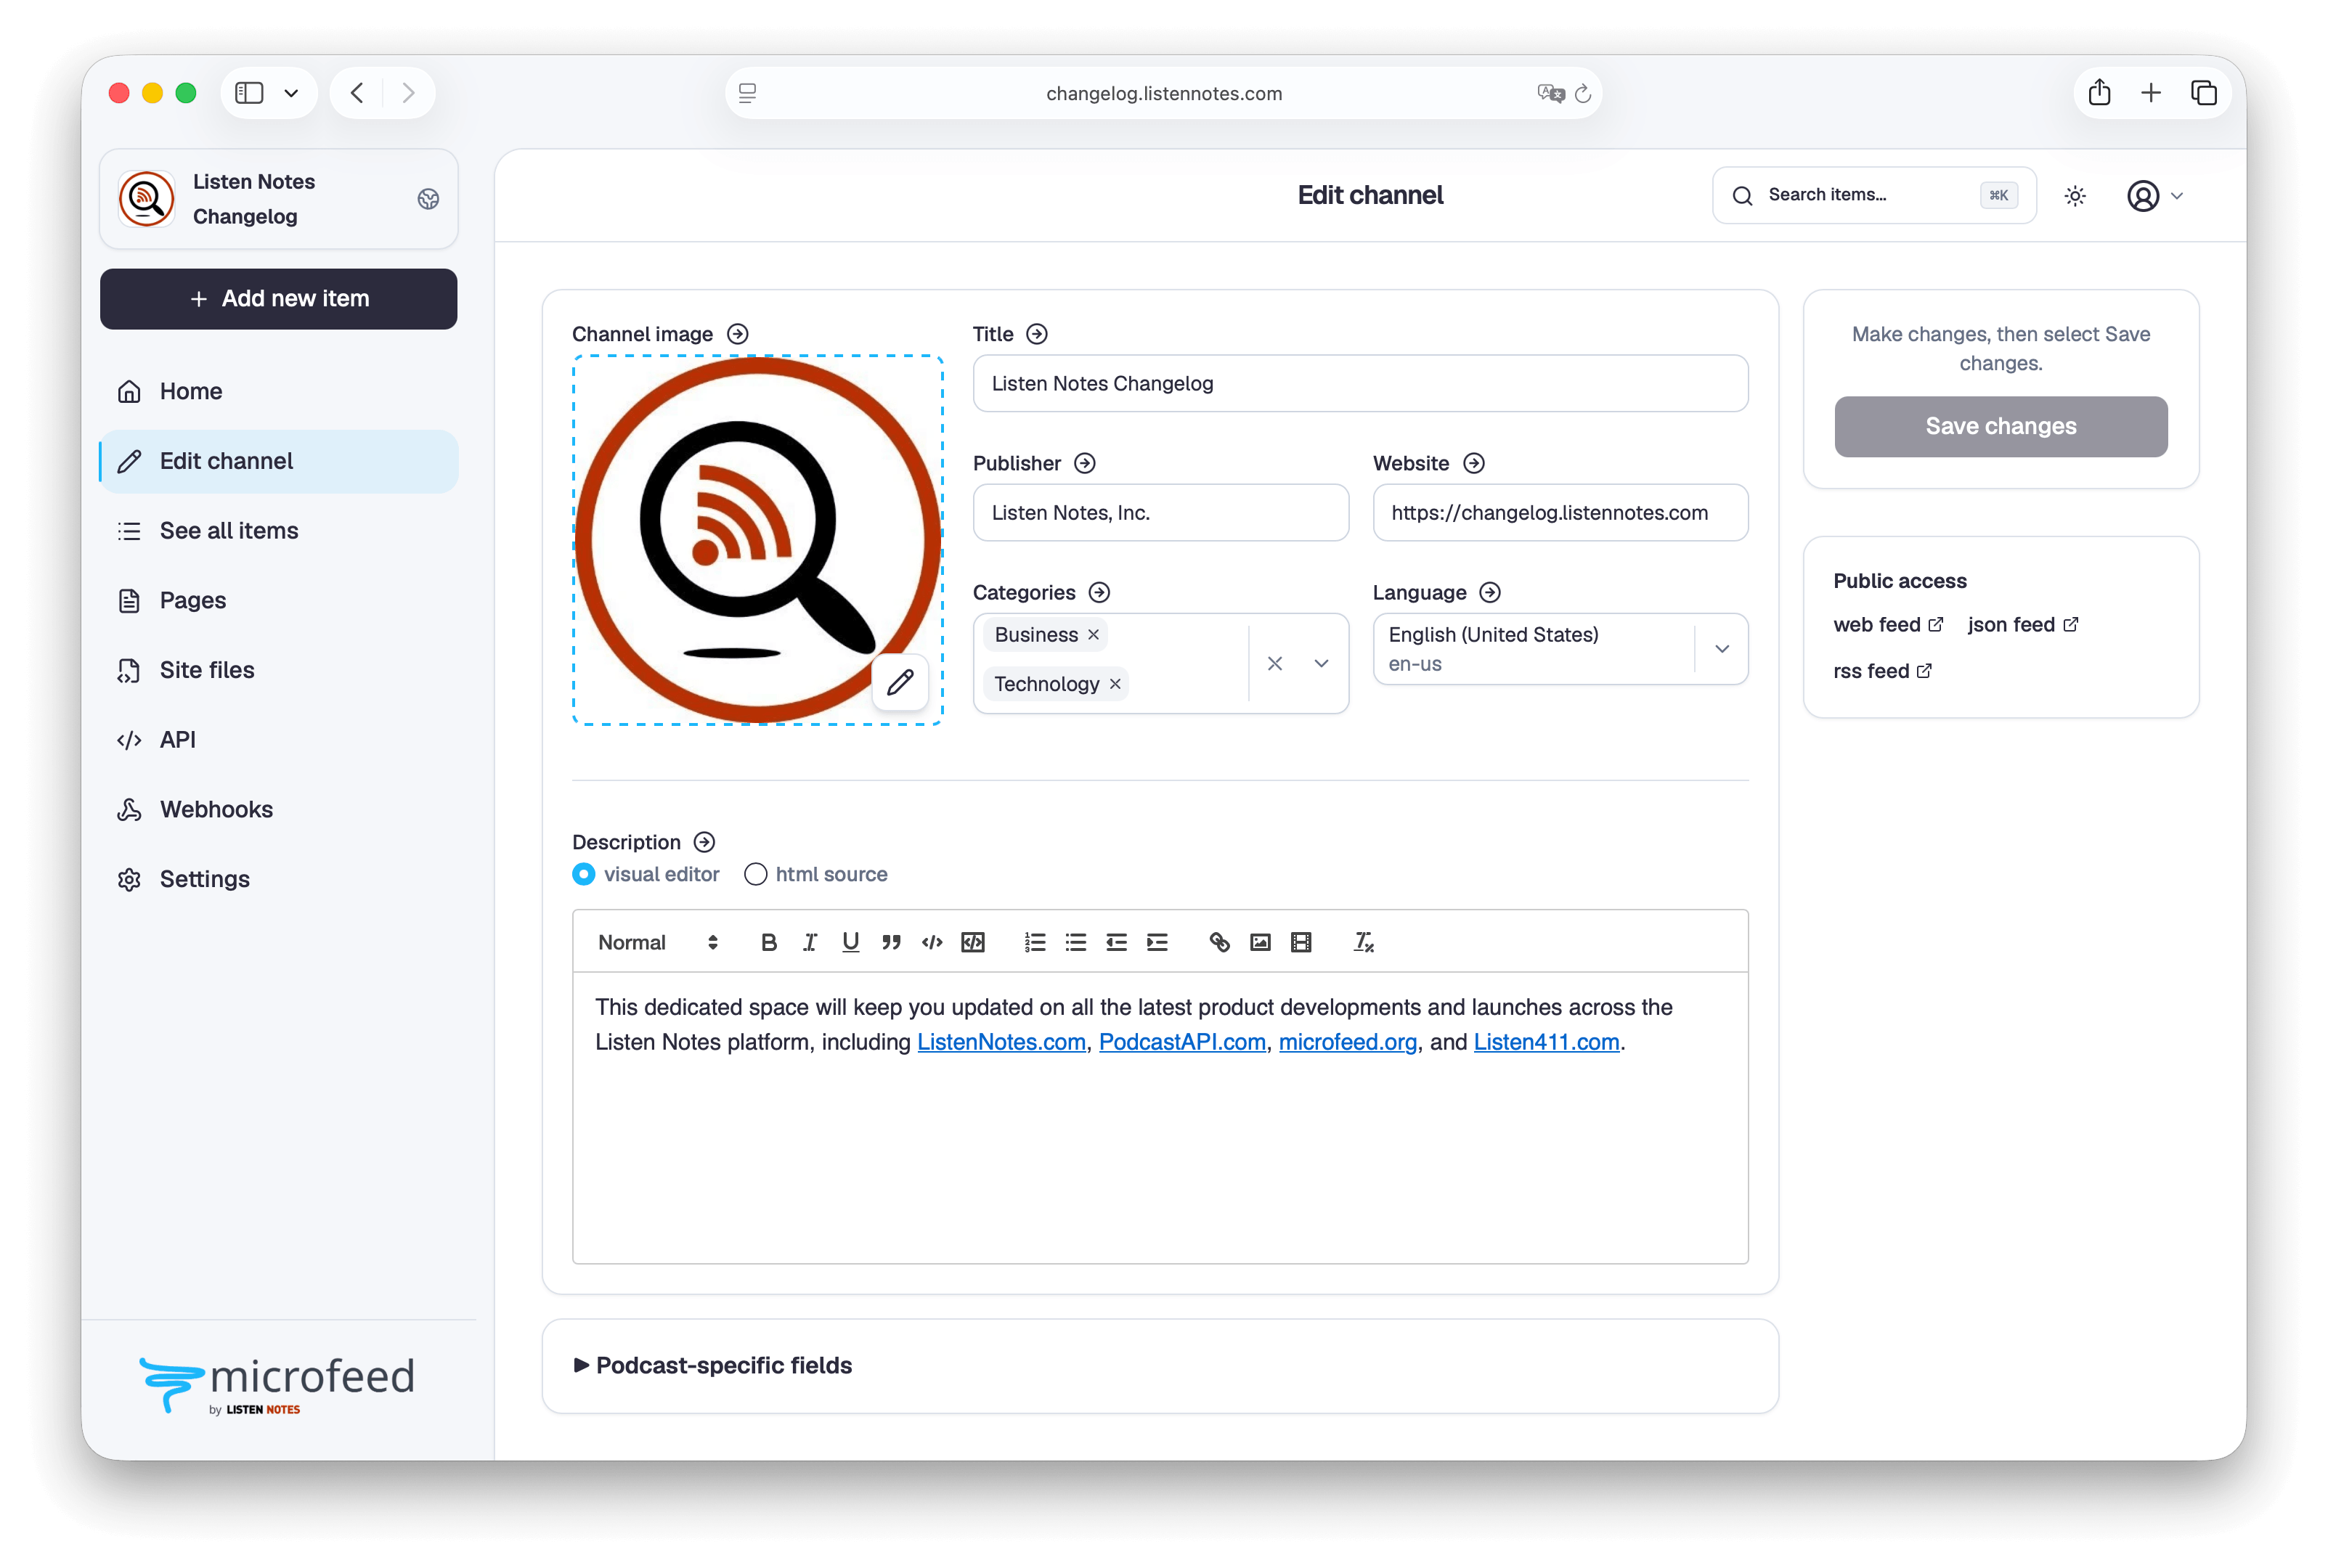The width and height of the screenshot is (2328, 1568).
Task: Switch description to html source
Action: click(x=756, y=874)
